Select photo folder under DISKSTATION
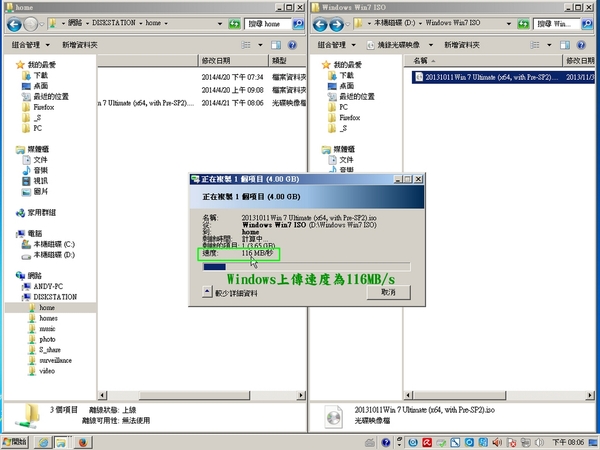The width and height of the screenshot is (600, 450). click(x=47, y=339)
